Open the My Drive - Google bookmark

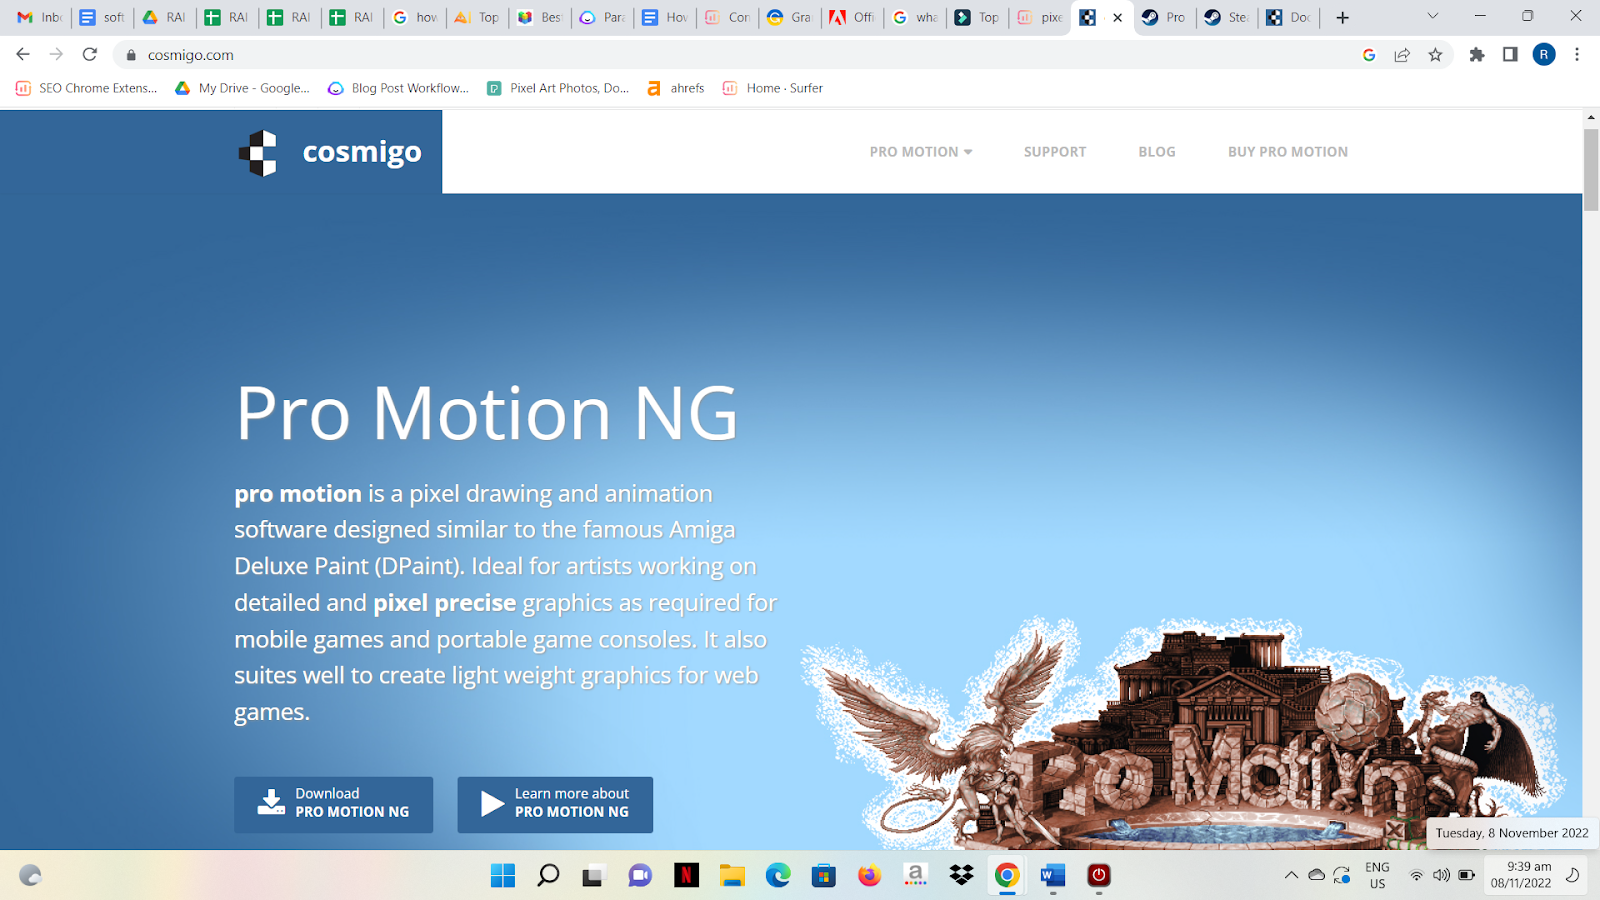pyautogui.click(x=242, y=88)
